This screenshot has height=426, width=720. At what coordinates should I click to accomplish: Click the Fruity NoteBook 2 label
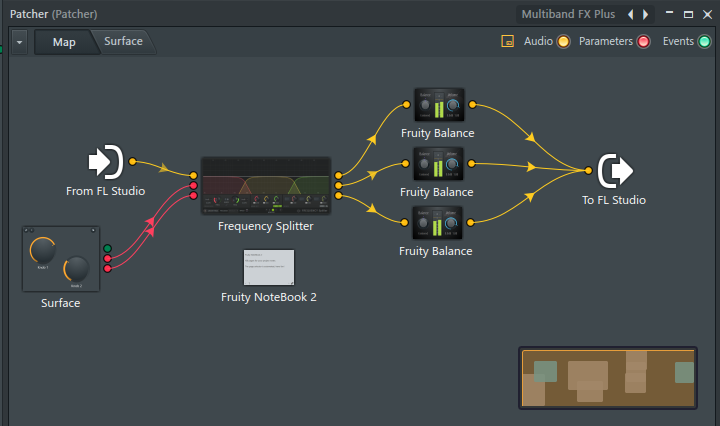pos(269,297)
